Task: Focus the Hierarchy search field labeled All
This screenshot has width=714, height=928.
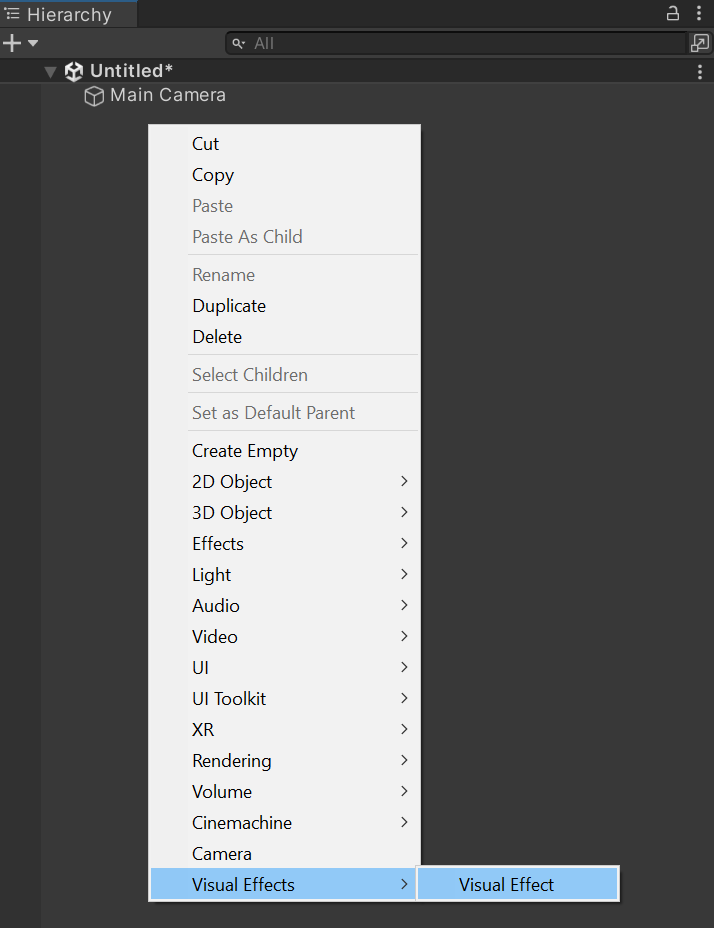Action: (456, 43)
